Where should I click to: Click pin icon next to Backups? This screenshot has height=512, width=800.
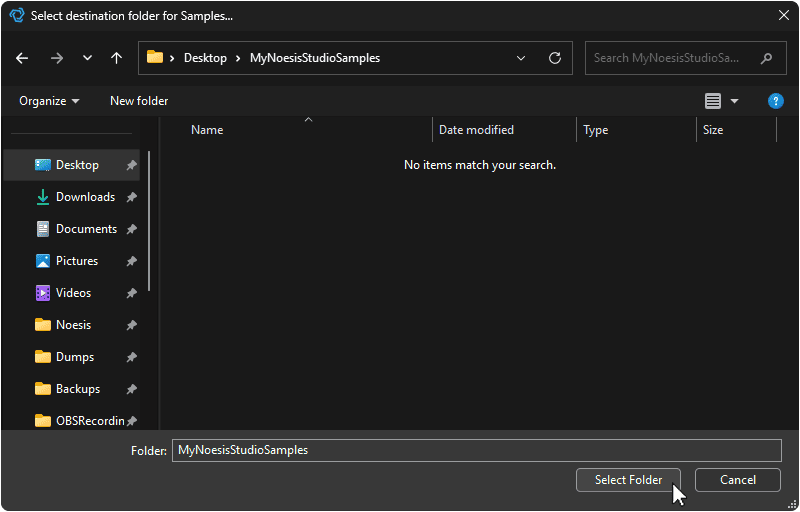(132, 389)
